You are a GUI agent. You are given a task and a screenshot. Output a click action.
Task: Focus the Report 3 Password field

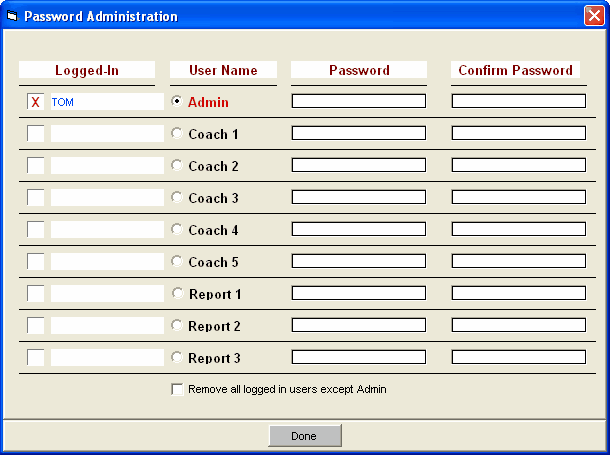pyautogui.click(x=359, y=357)
